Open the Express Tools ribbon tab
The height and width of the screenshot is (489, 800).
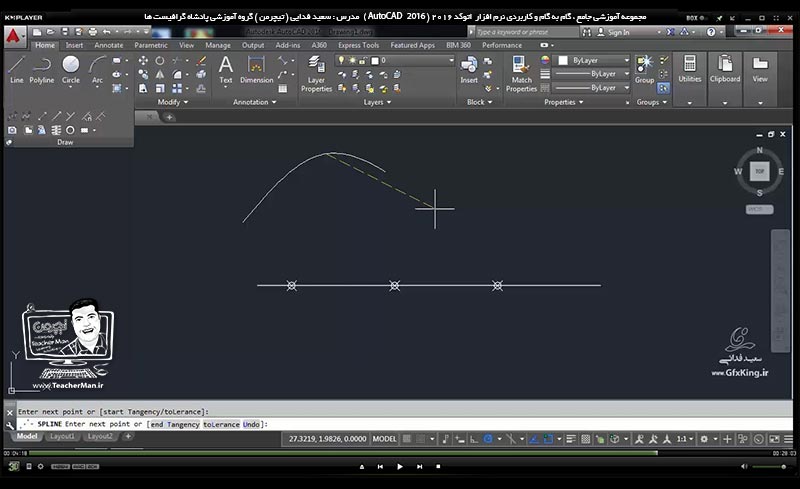pos(358,45)
